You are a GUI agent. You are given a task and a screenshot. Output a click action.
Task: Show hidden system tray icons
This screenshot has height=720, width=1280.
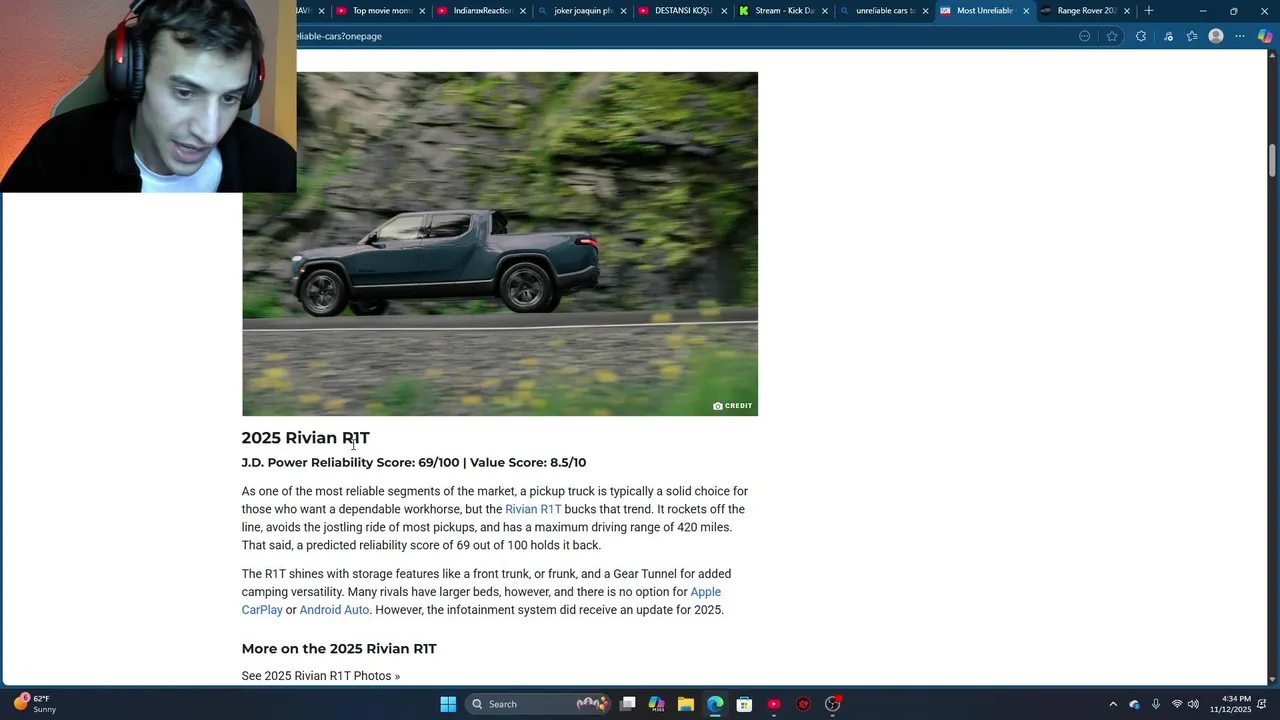click(1113, 704)
